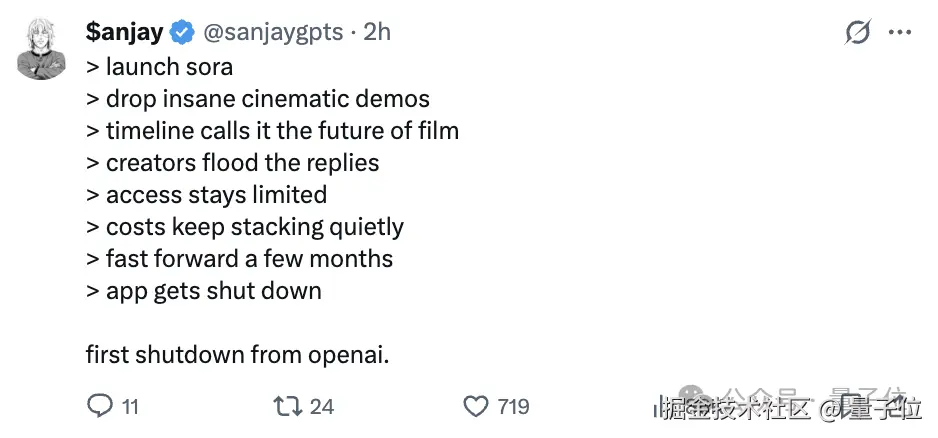Viewport: 938px width, 438px height.
Task: Click the 掘金技术社区 watermark text
Action: [735, 409]
